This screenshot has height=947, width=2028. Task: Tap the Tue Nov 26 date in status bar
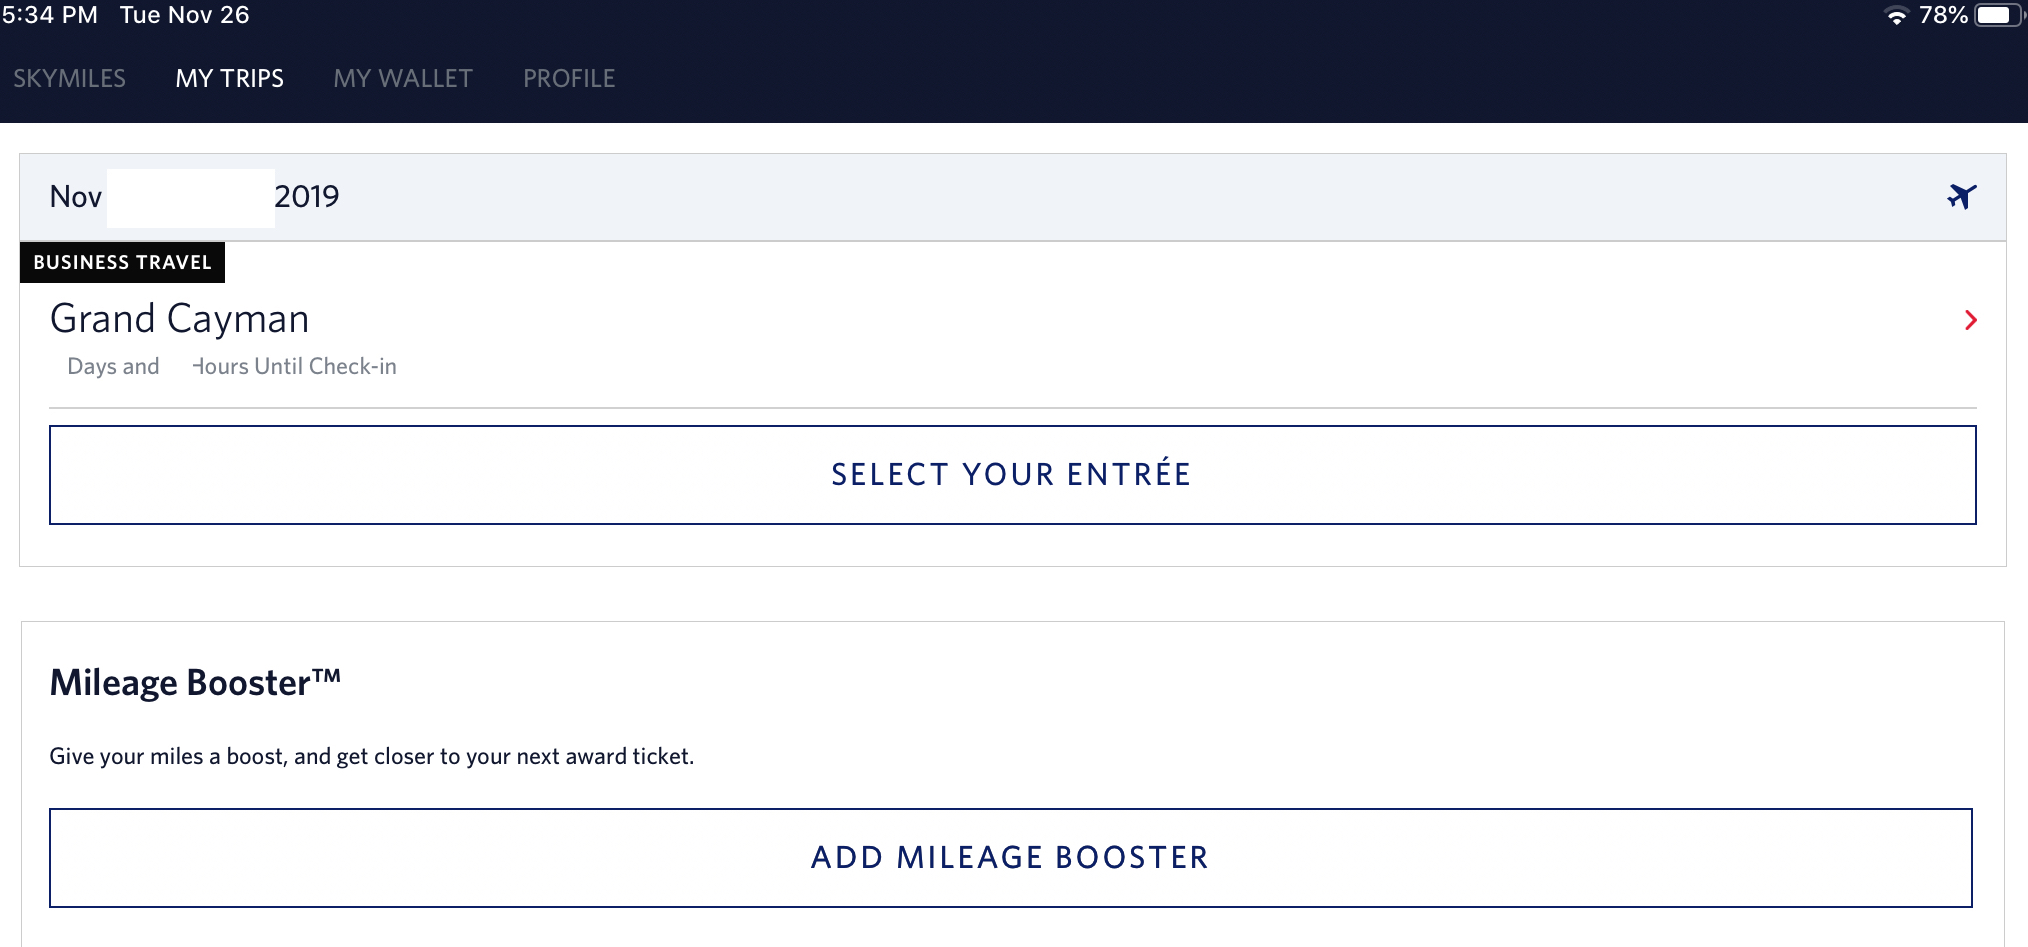click(184, 15)
